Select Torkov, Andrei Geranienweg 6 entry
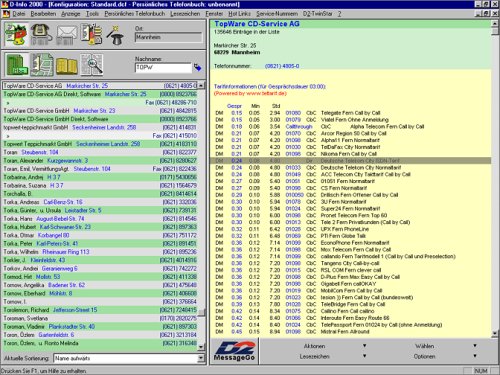Image resolution: width=500 pixels, height=375 pixels. pos(100,268)
